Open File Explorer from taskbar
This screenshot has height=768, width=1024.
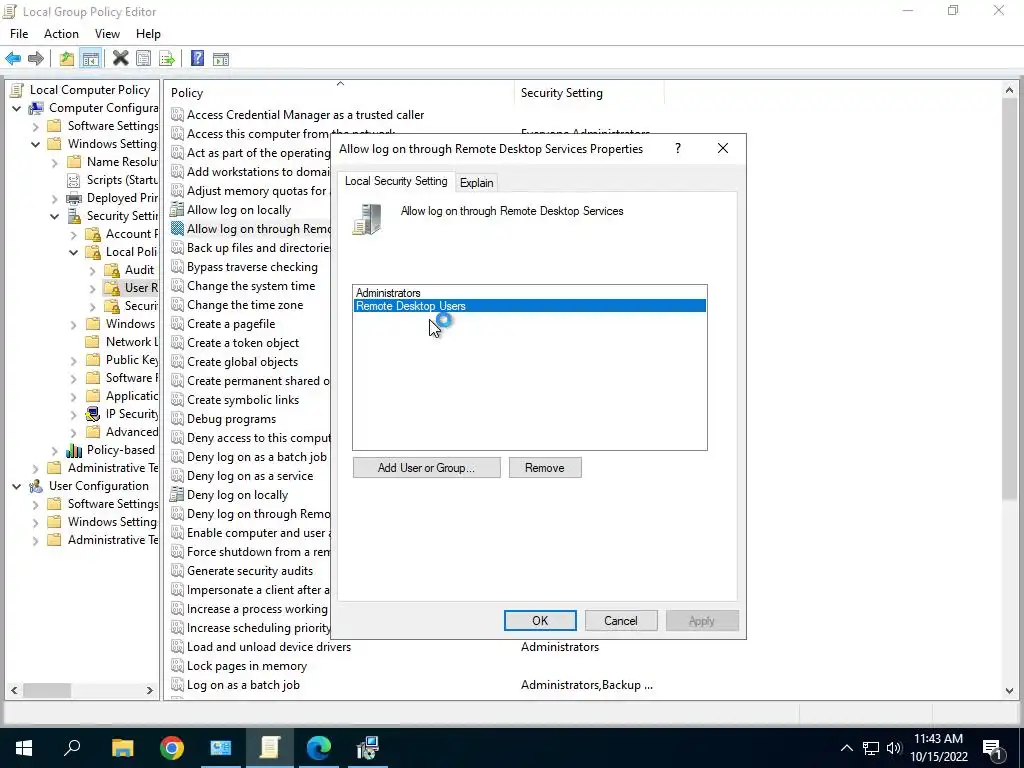click(122, 748)
